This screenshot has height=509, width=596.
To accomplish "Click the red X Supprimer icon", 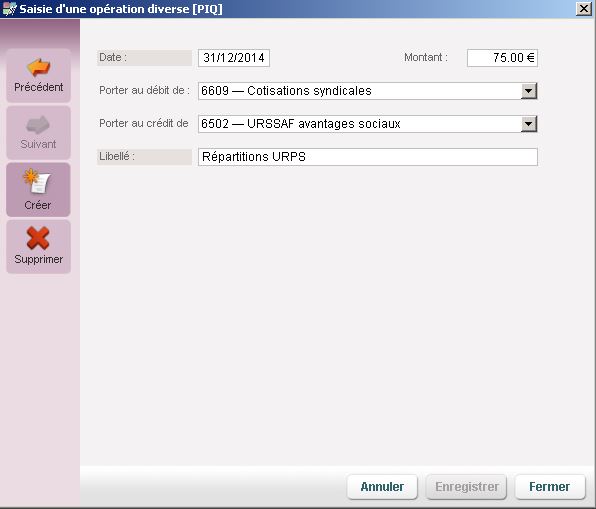I will [x=38, y=238].
